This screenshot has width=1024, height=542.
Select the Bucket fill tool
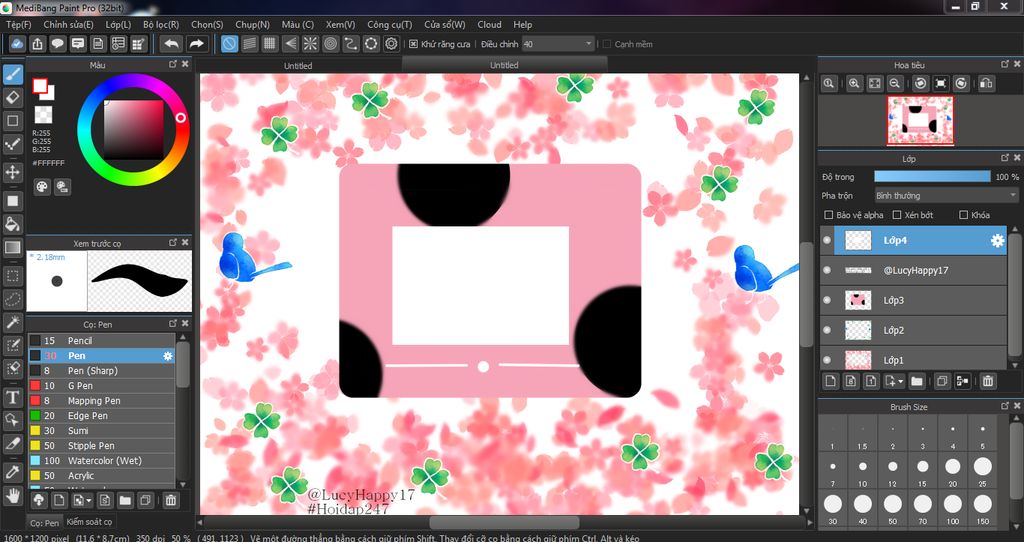12,224
